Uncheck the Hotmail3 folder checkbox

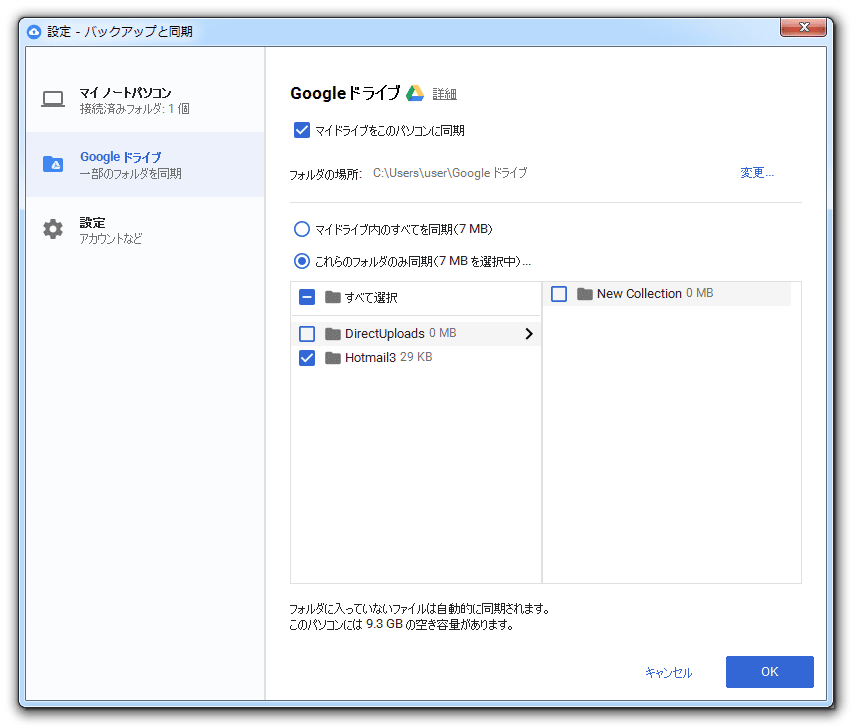point(307,358)
